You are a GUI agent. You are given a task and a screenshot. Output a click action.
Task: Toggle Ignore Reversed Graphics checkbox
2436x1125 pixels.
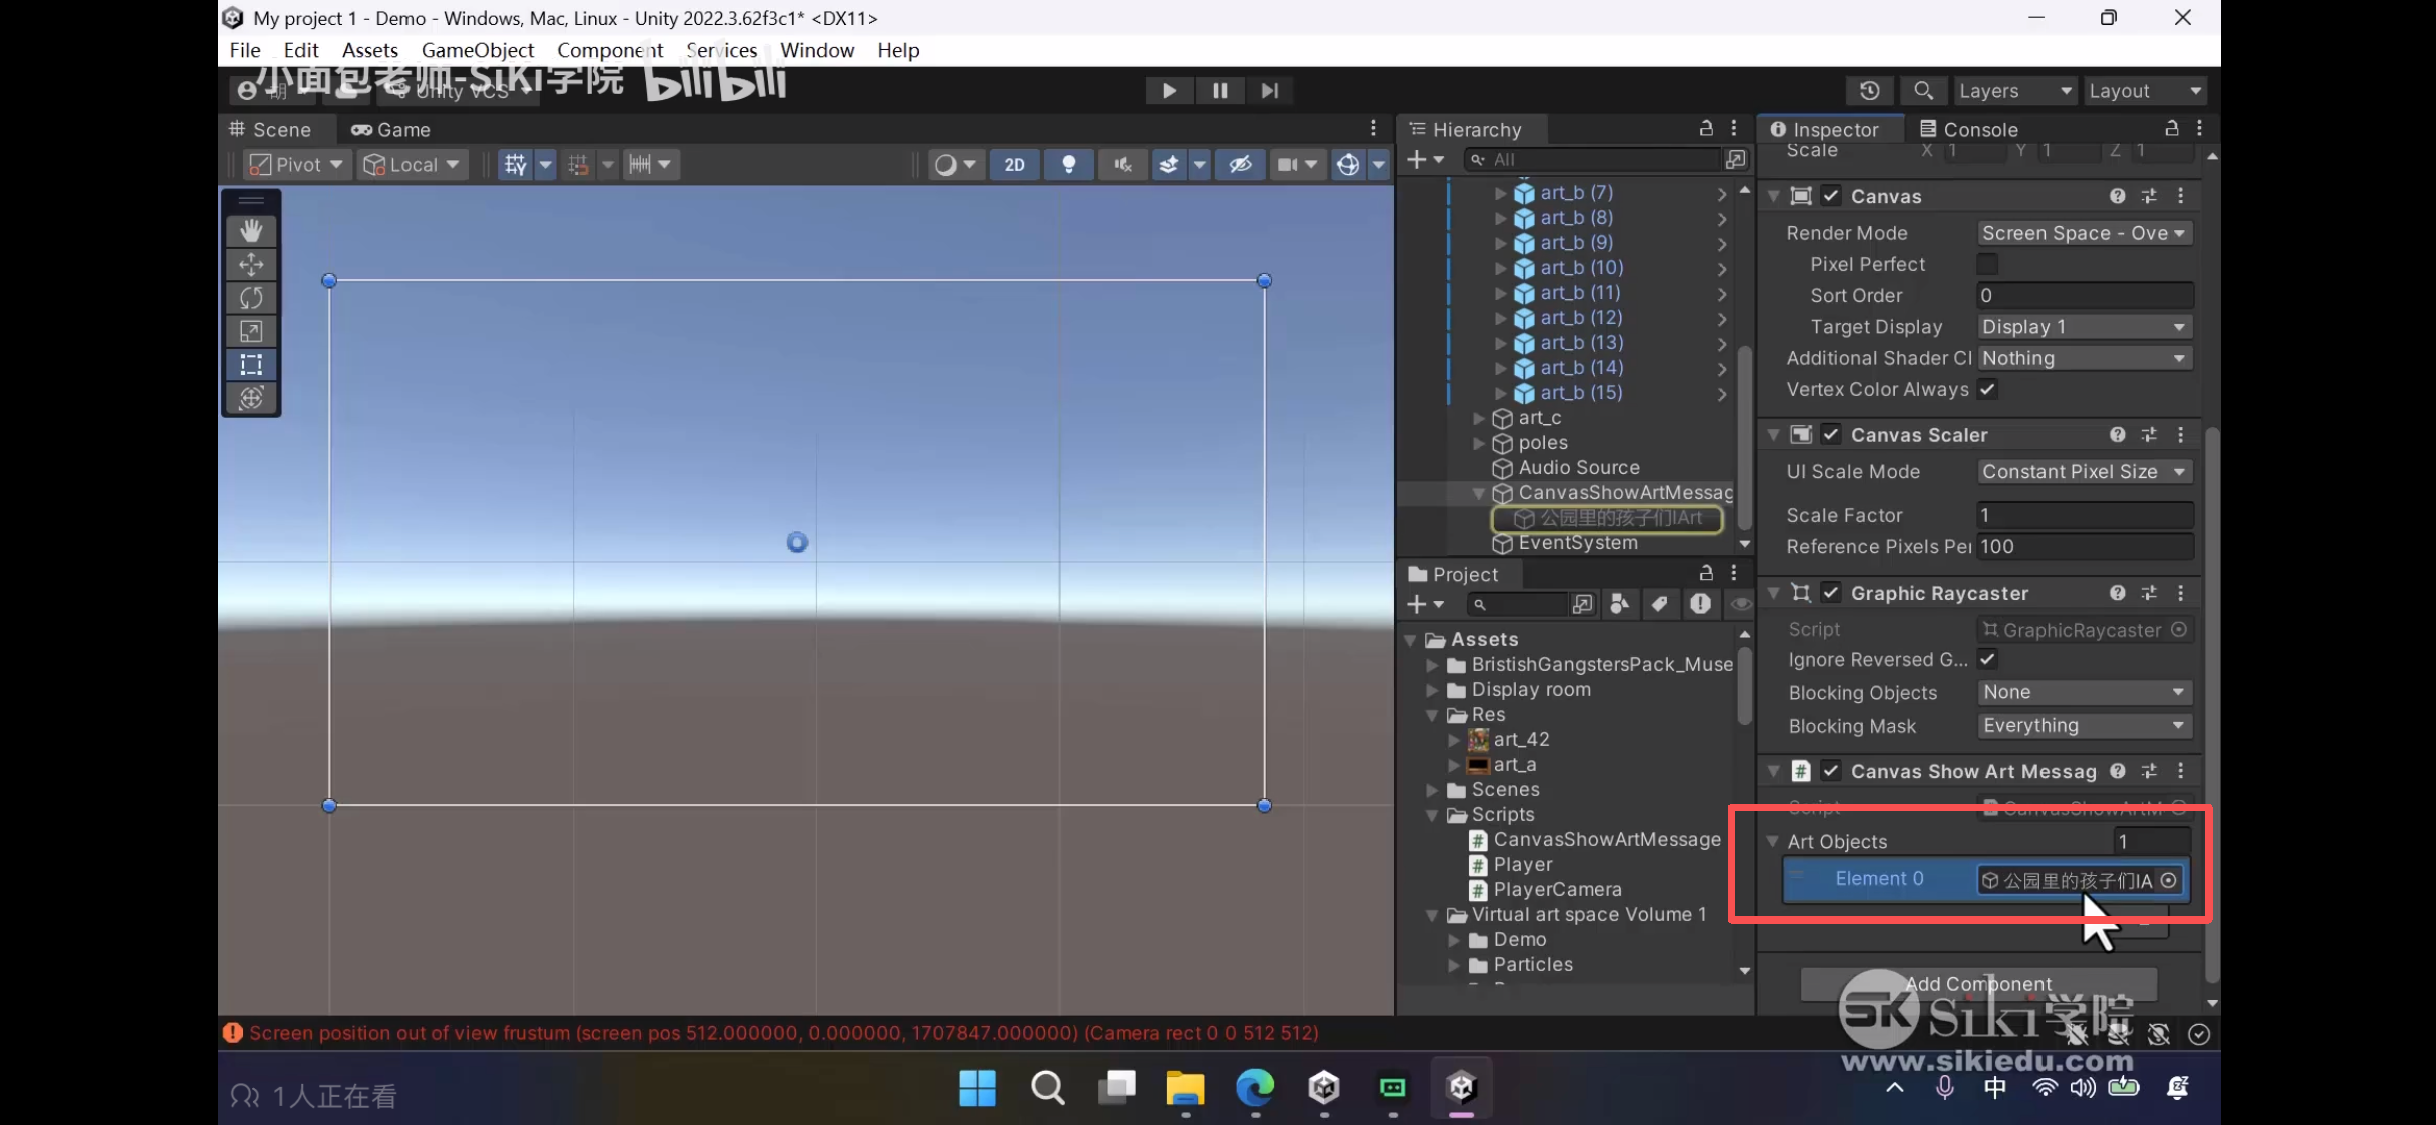[x=1987, y=660]
